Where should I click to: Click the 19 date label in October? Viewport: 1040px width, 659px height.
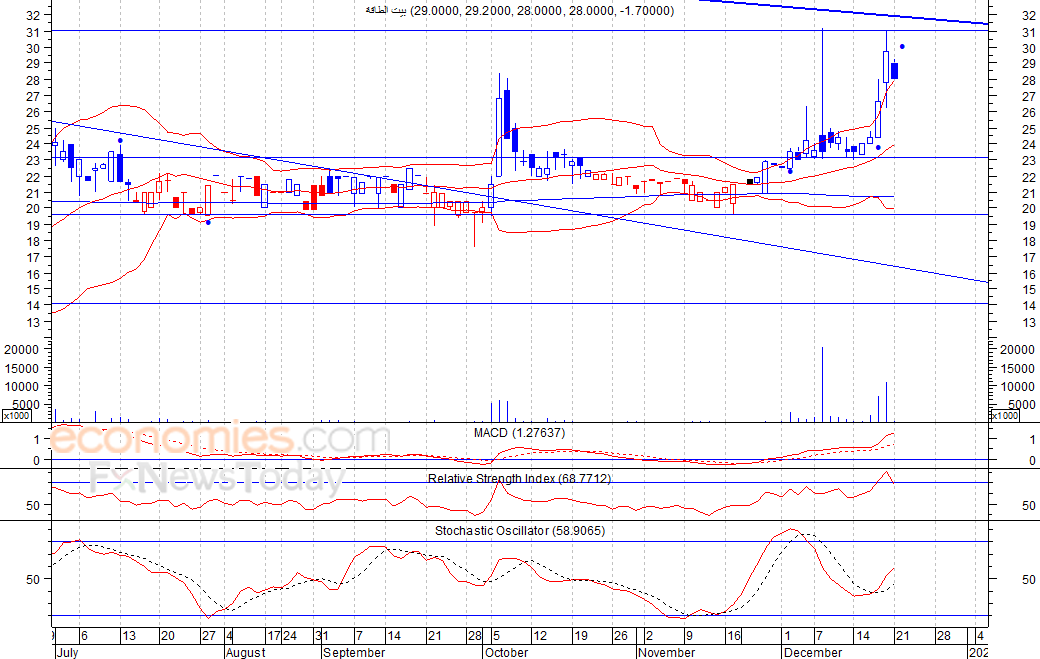point(580,636)
